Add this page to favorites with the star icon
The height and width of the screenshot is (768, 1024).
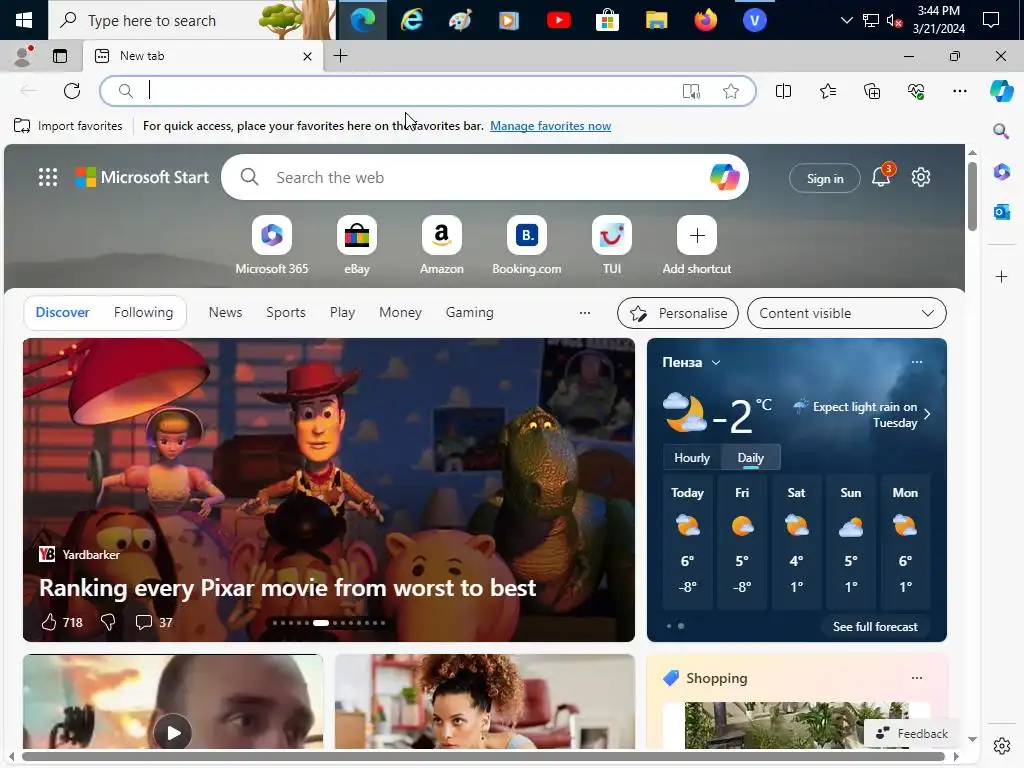coord(731,91)
